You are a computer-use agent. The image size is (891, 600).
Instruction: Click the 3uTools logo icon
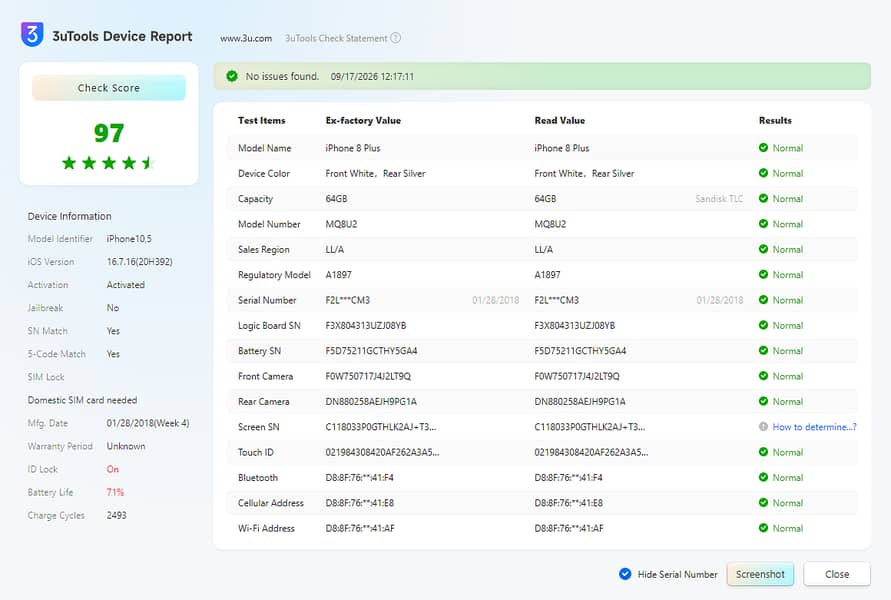[x=32, y=35]
